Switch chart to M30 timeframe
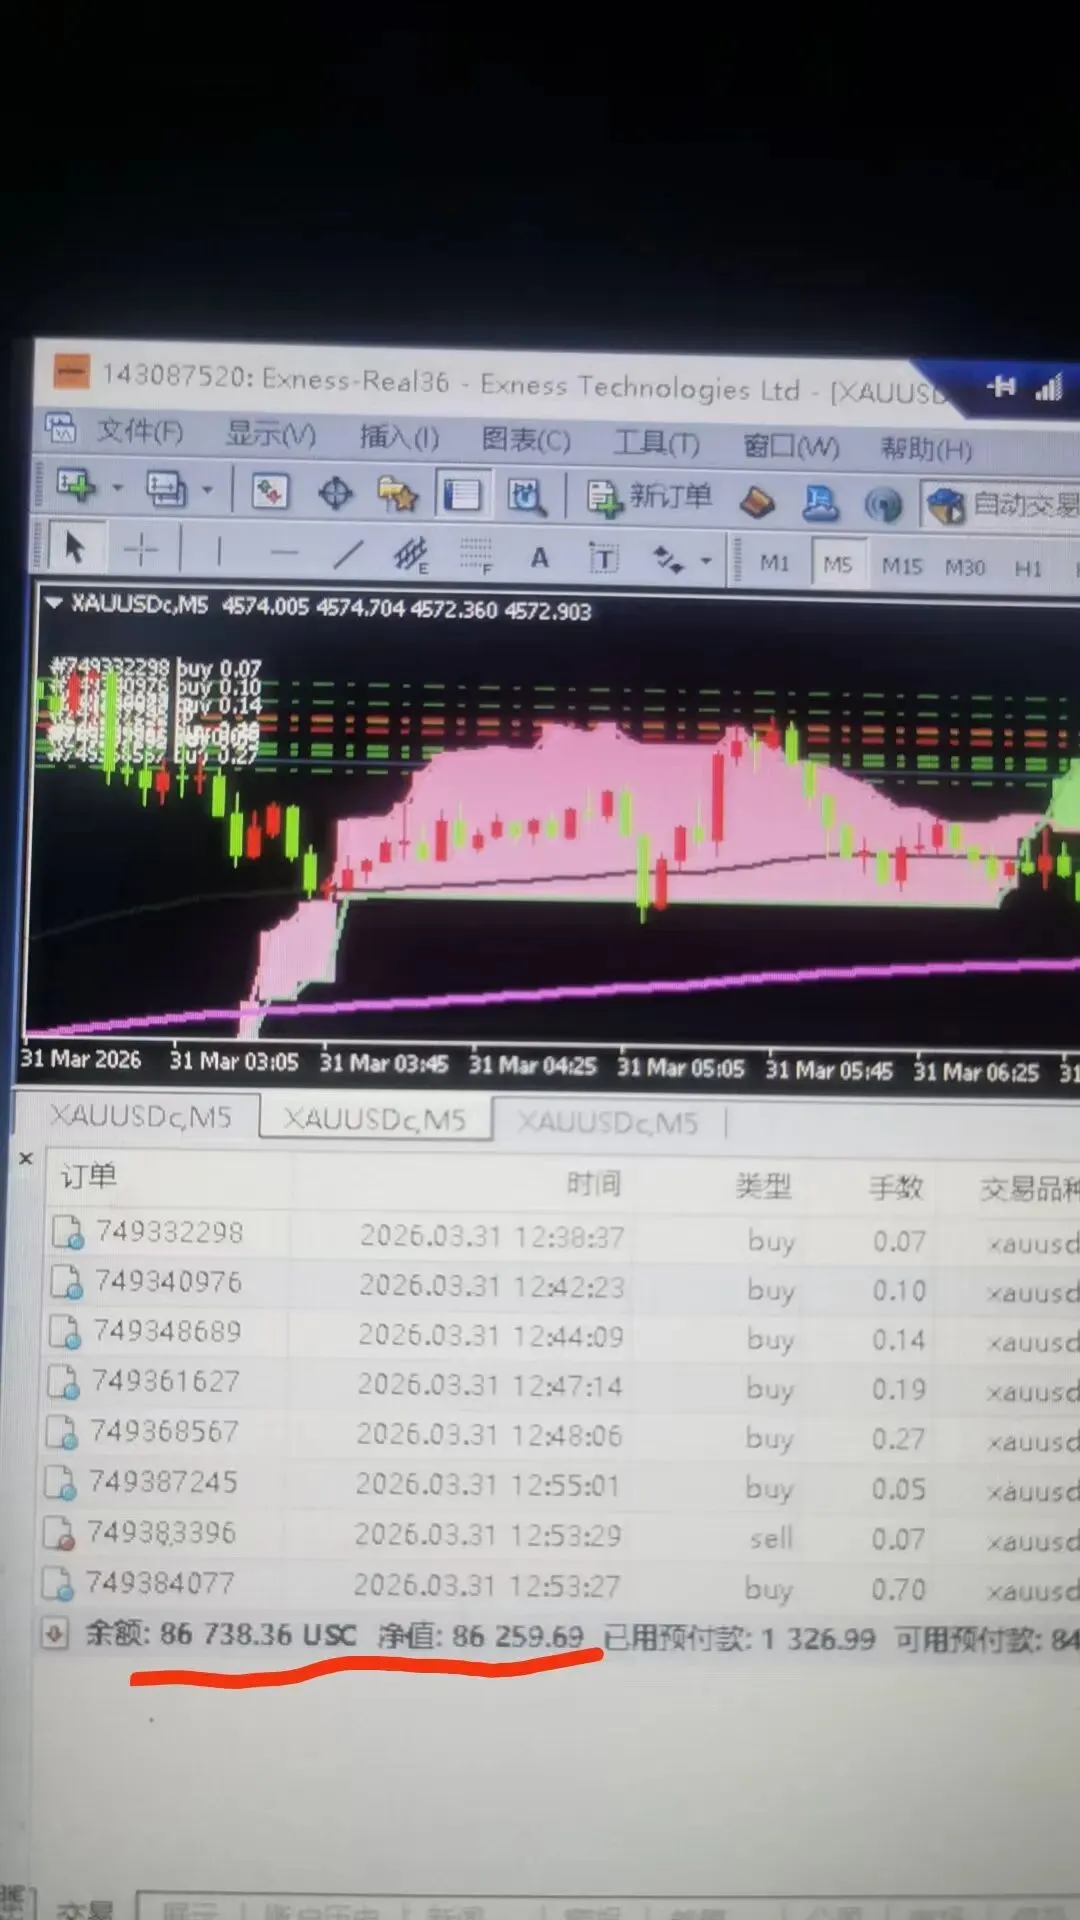The height and width of the screenshot is (1920, 1080). 965,568
